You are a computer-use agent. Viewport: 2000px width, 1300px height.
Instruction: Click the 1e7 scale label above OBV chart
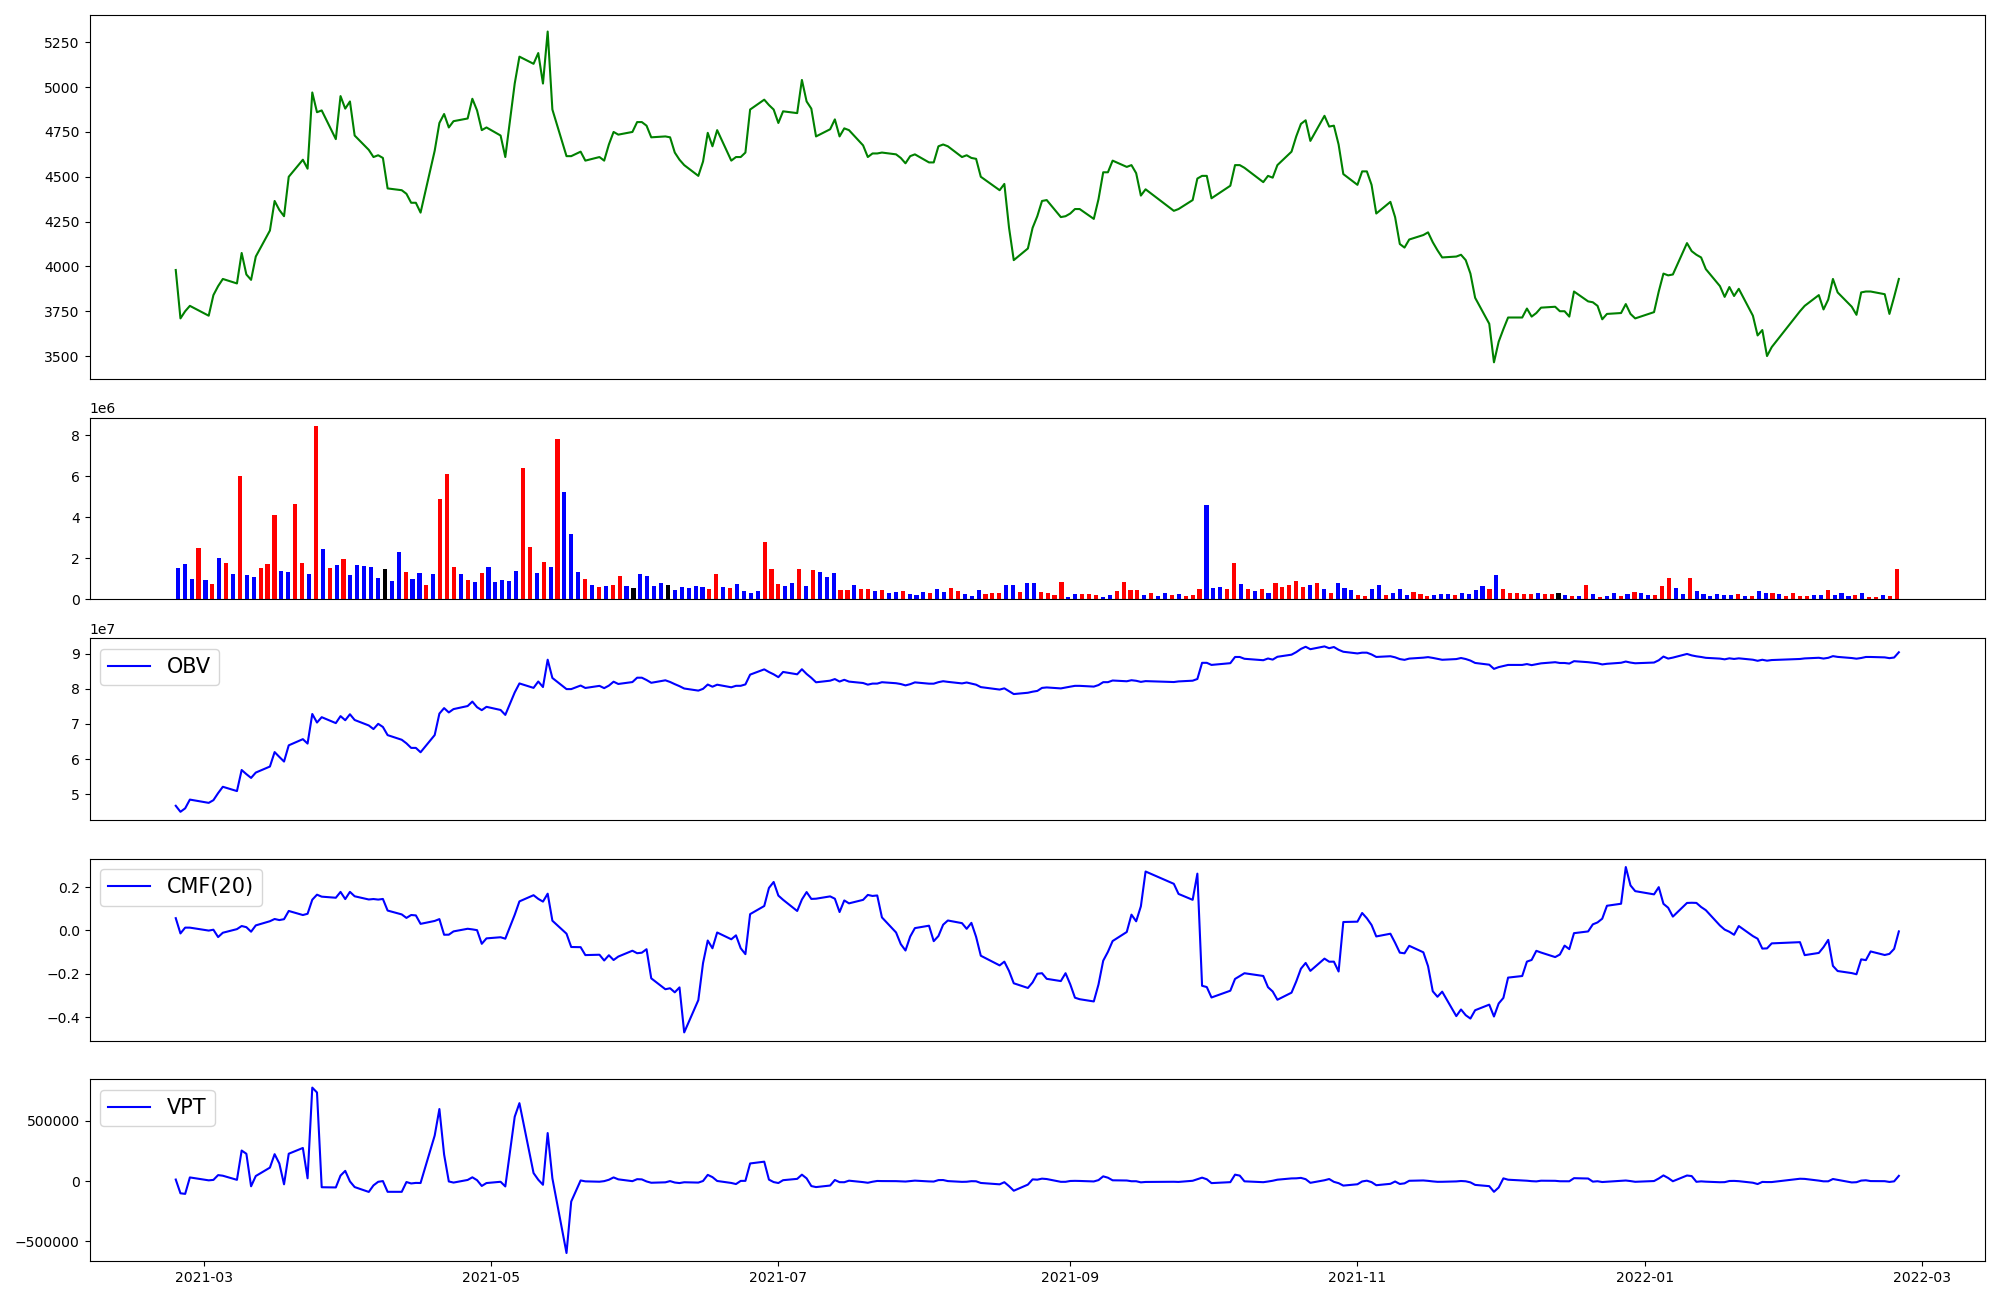click(103, 629)
